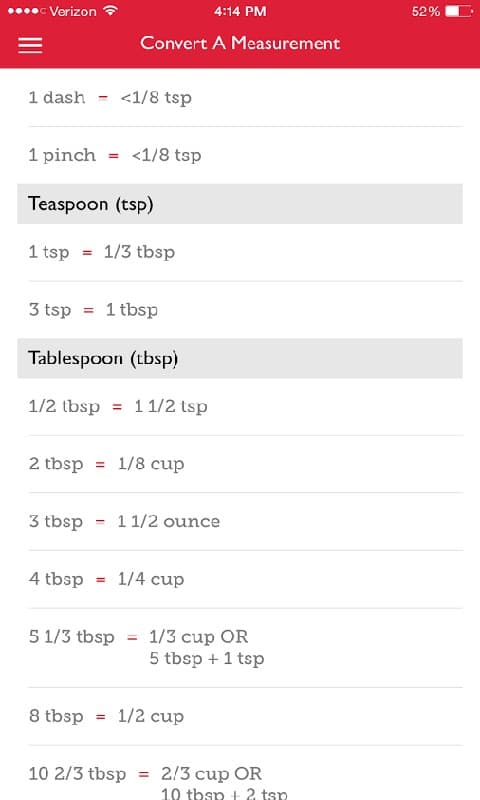Select the 3 tsp = 1 tbsp row

[245, 310]
